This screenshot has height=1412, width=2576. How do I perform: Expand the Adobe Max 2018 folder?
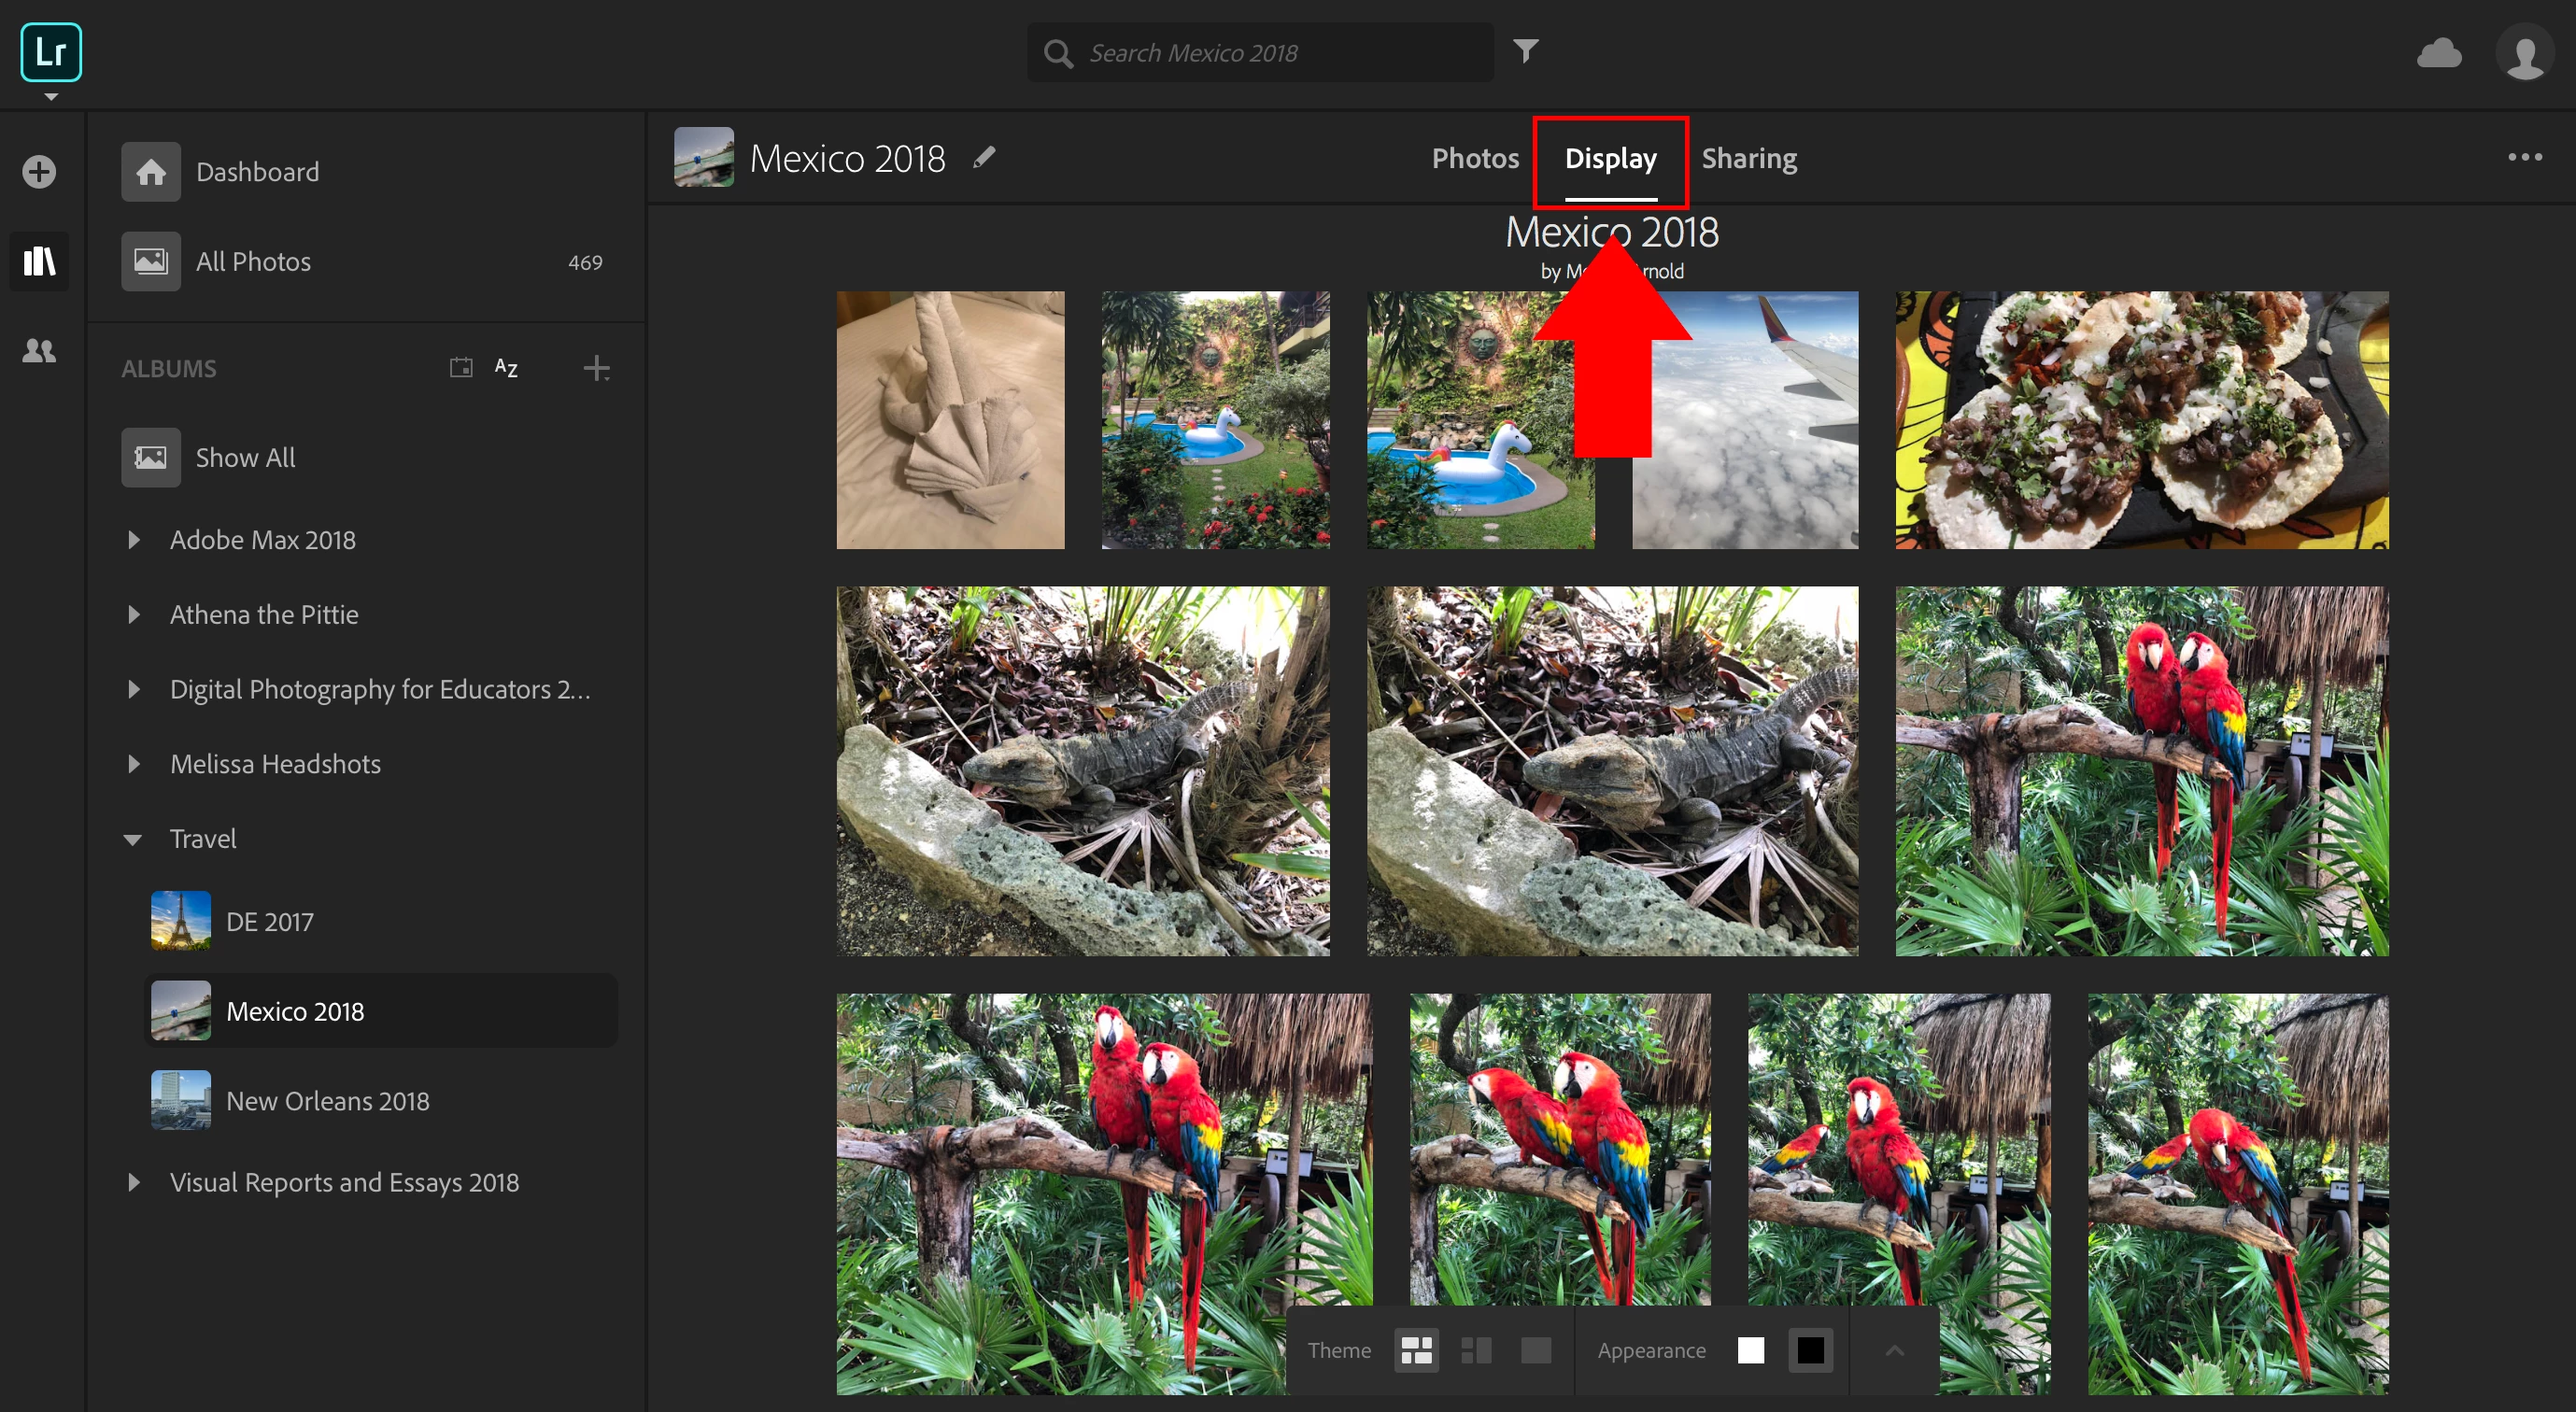[134, 540]
